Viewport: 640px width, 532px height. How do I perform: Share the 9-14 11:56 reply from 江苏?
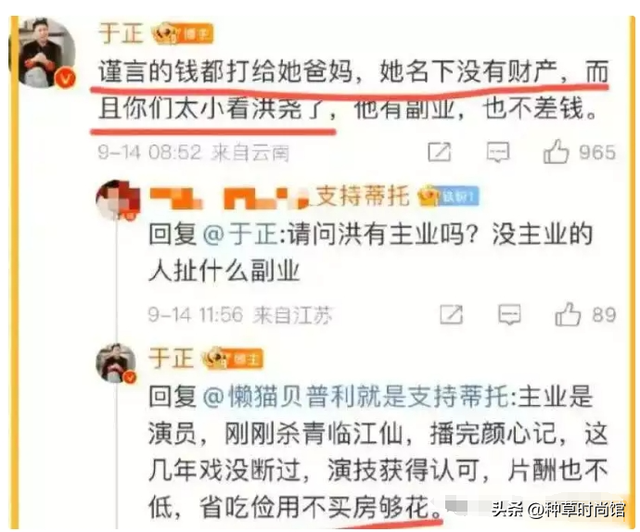tap(451, 314)
